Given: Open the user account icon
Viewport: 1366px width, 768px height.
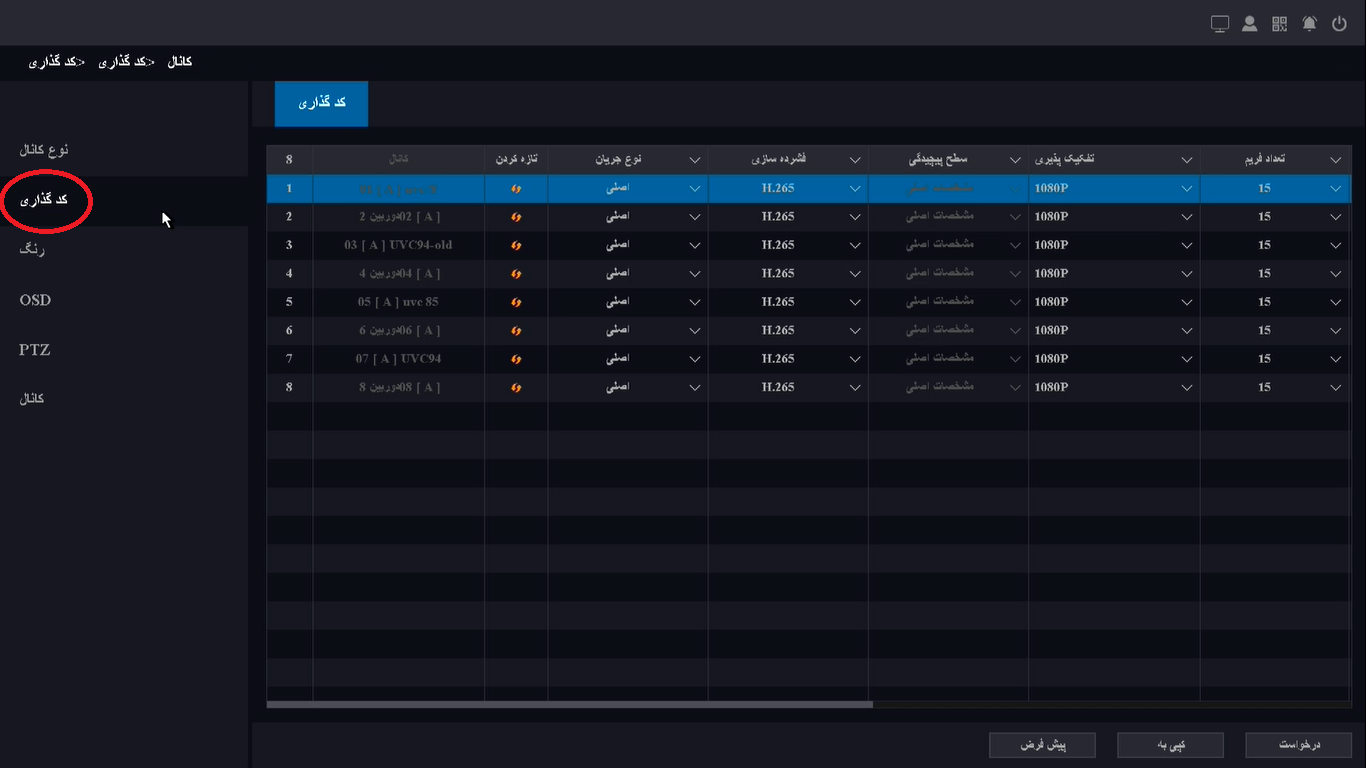Looking at the screenshot, I should click(1250, 24).
